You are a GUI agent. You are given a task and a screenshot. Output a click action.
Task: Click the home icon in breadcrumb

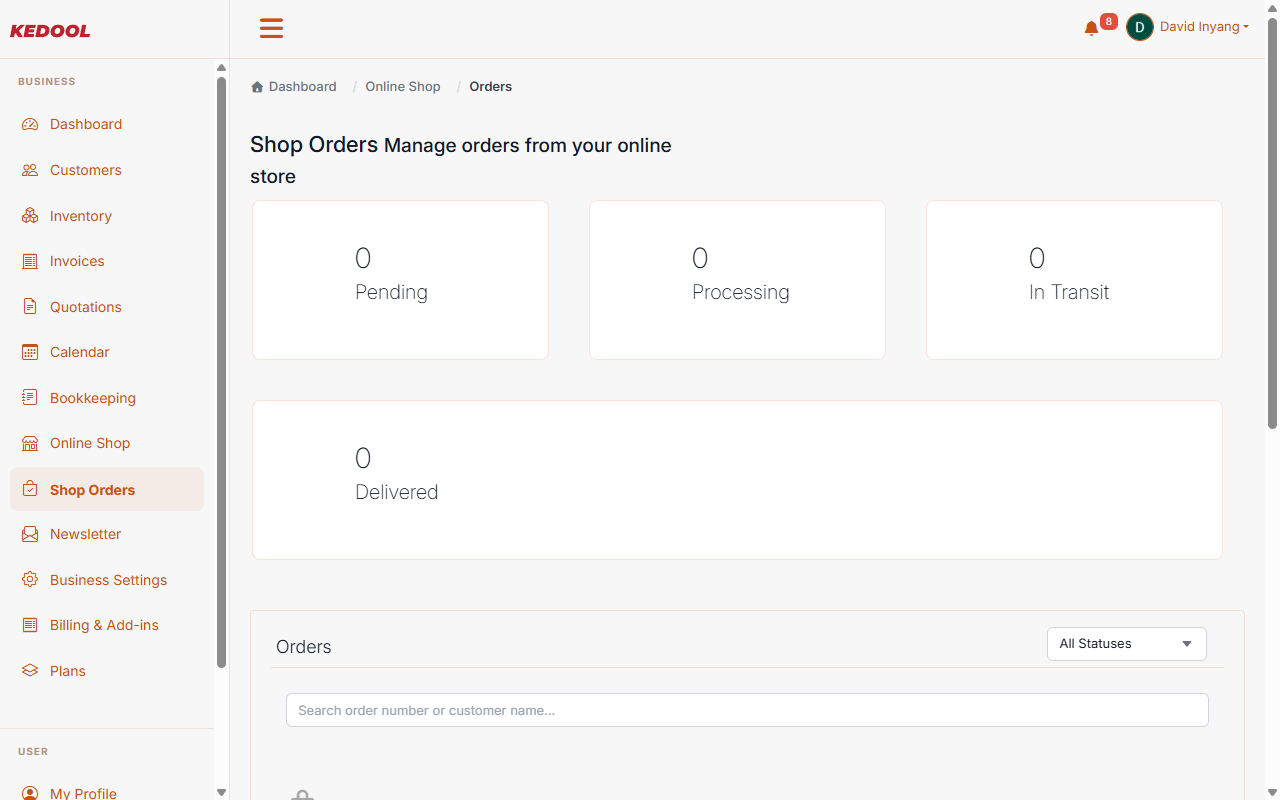coord(257,87)
